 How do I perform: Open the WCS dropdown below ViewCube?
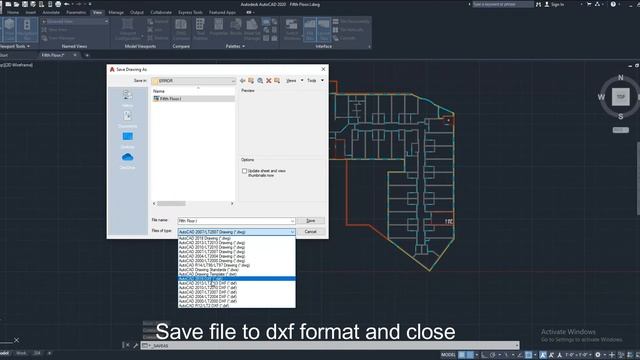tap(620, 130)
